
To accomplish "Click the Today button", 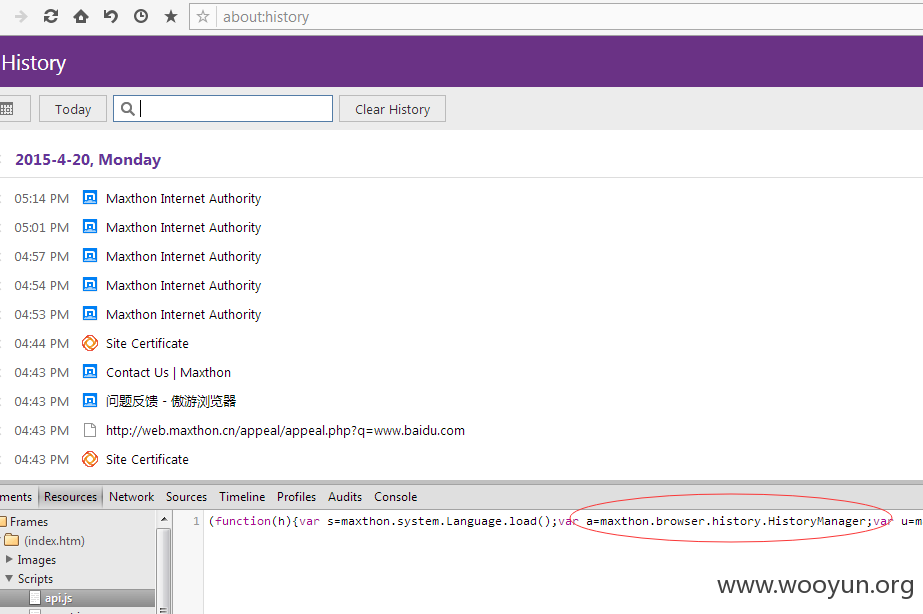I will [x=73, y=109].
